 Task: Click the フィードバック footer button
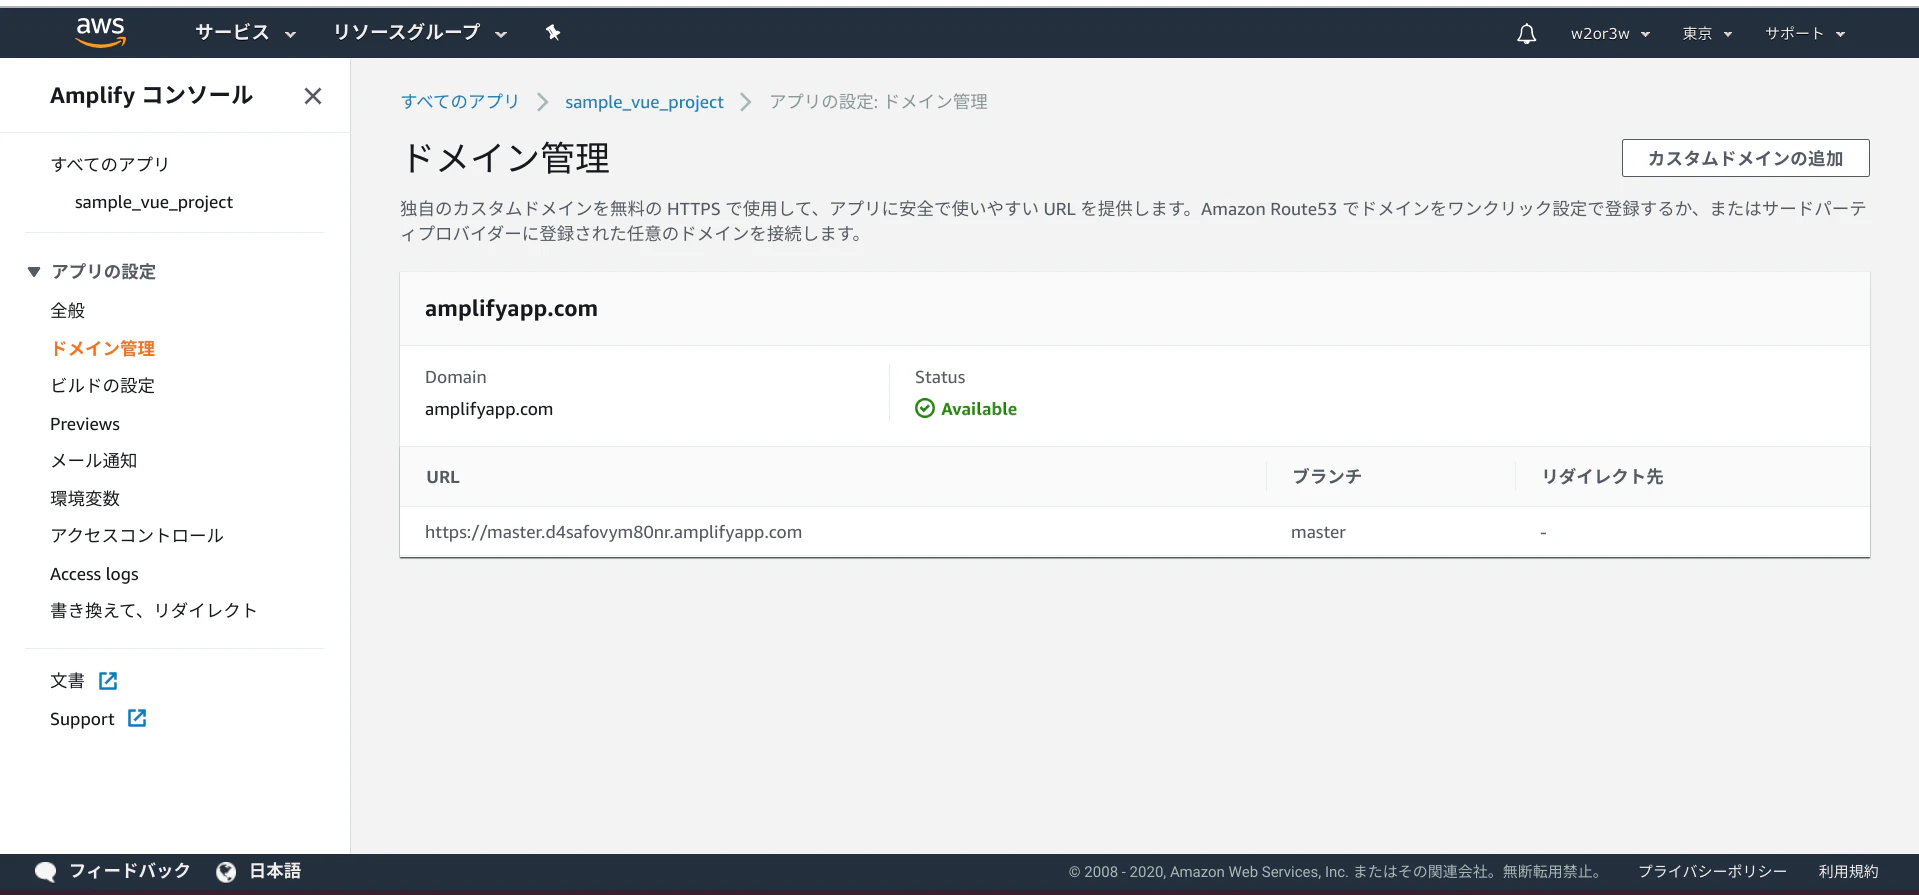pos(130,871)
